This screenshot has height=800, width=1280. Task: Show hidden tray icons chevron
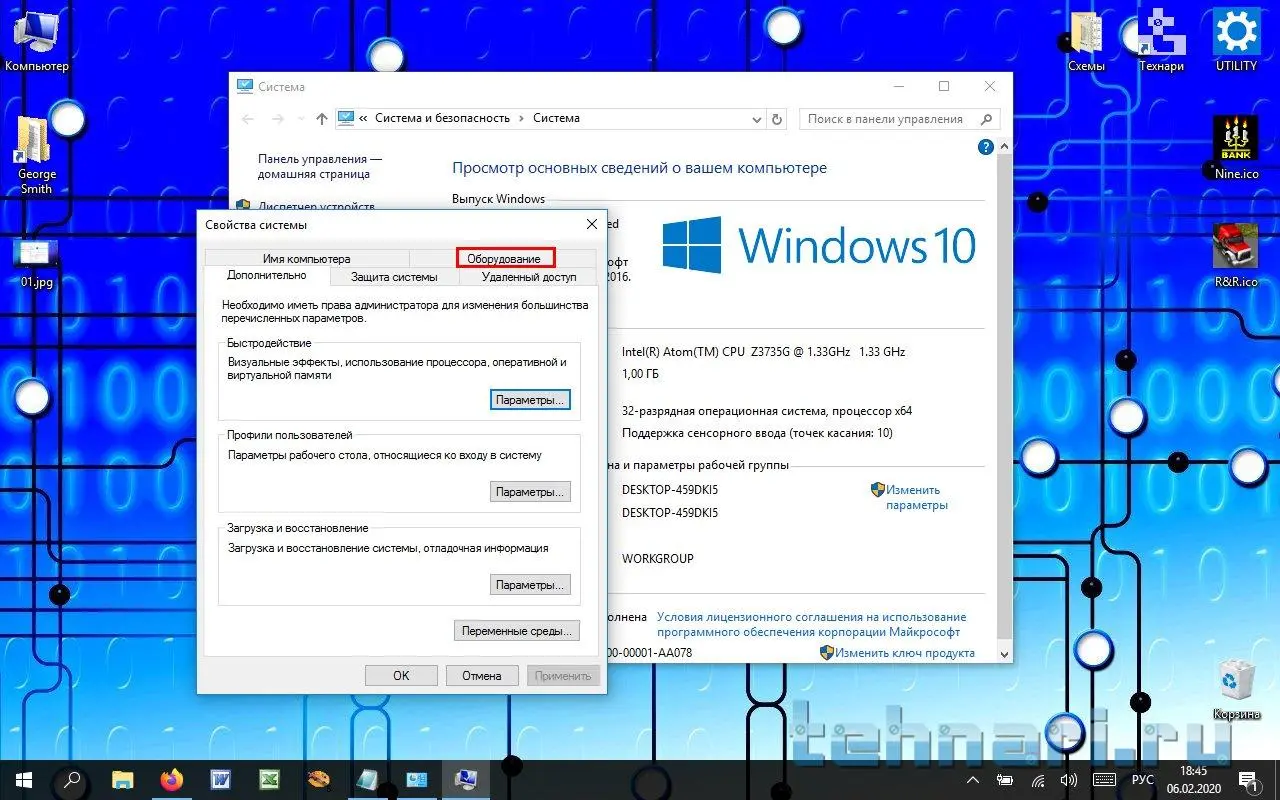tap(973, 780)
